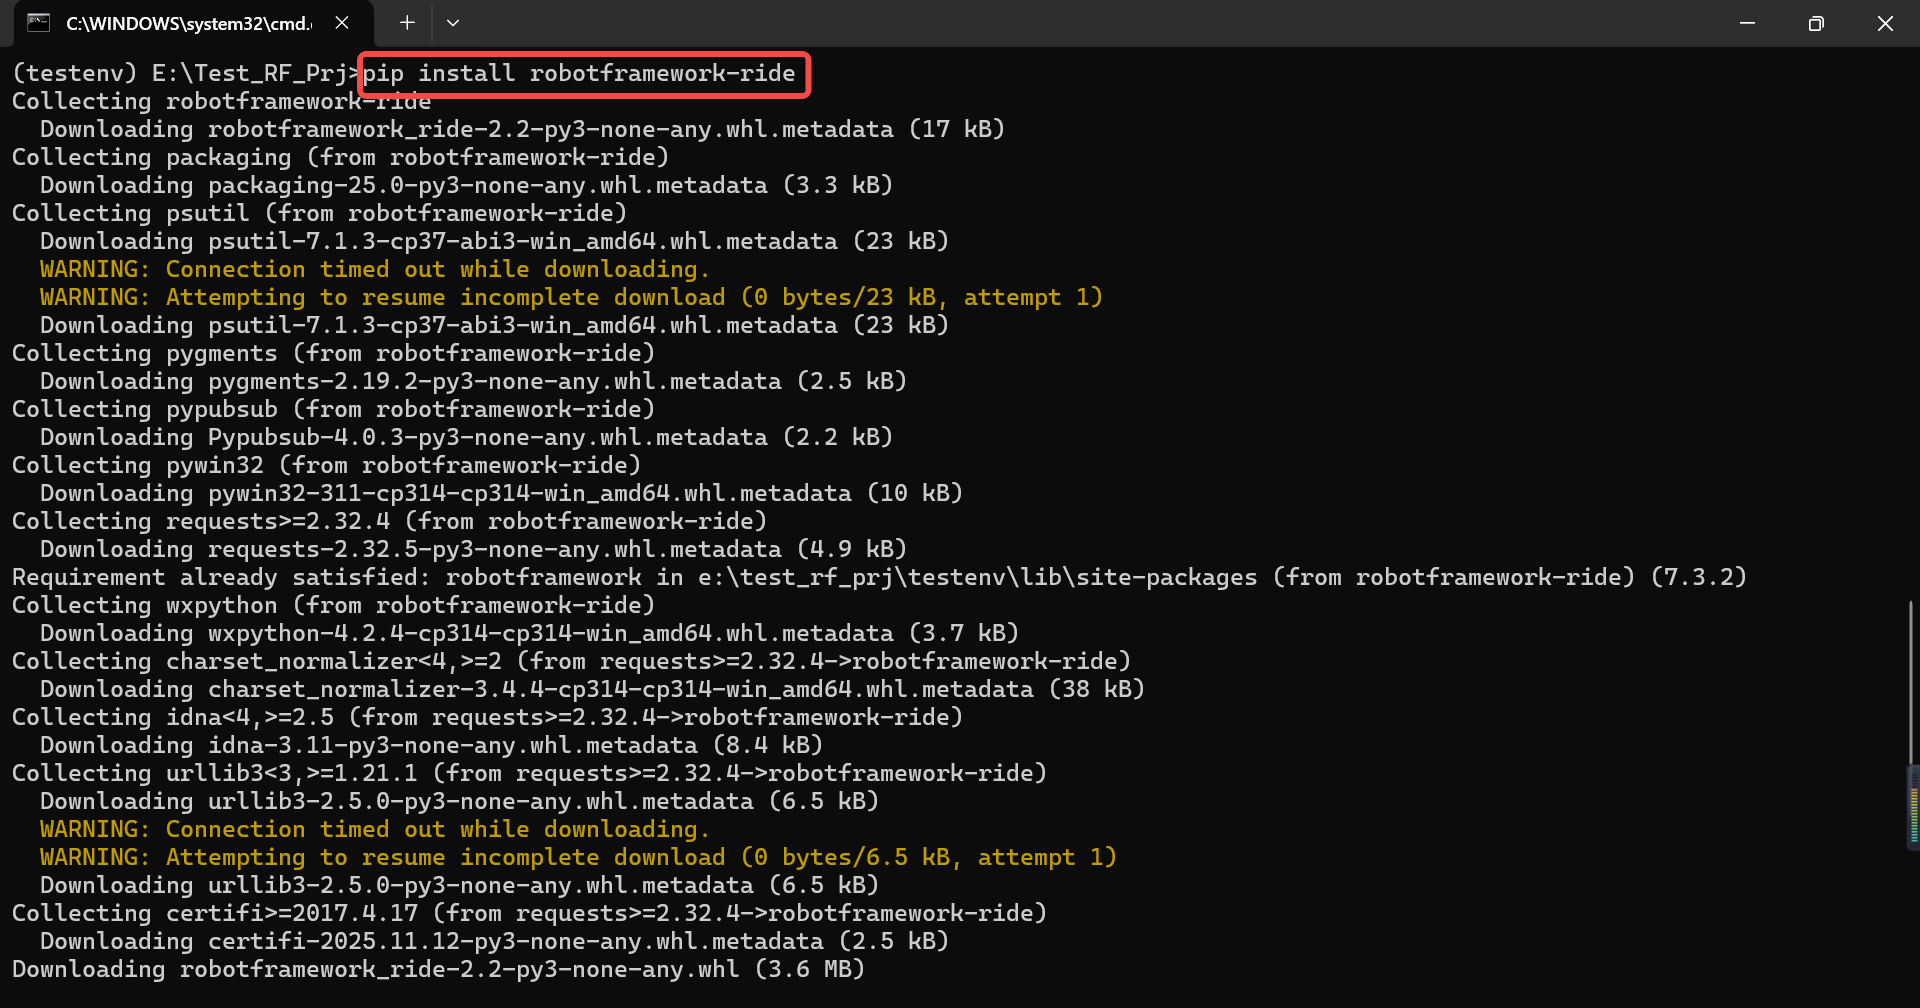Click the Collecting pypubsub line
1920x1008 pixels.
click(333, 409)
